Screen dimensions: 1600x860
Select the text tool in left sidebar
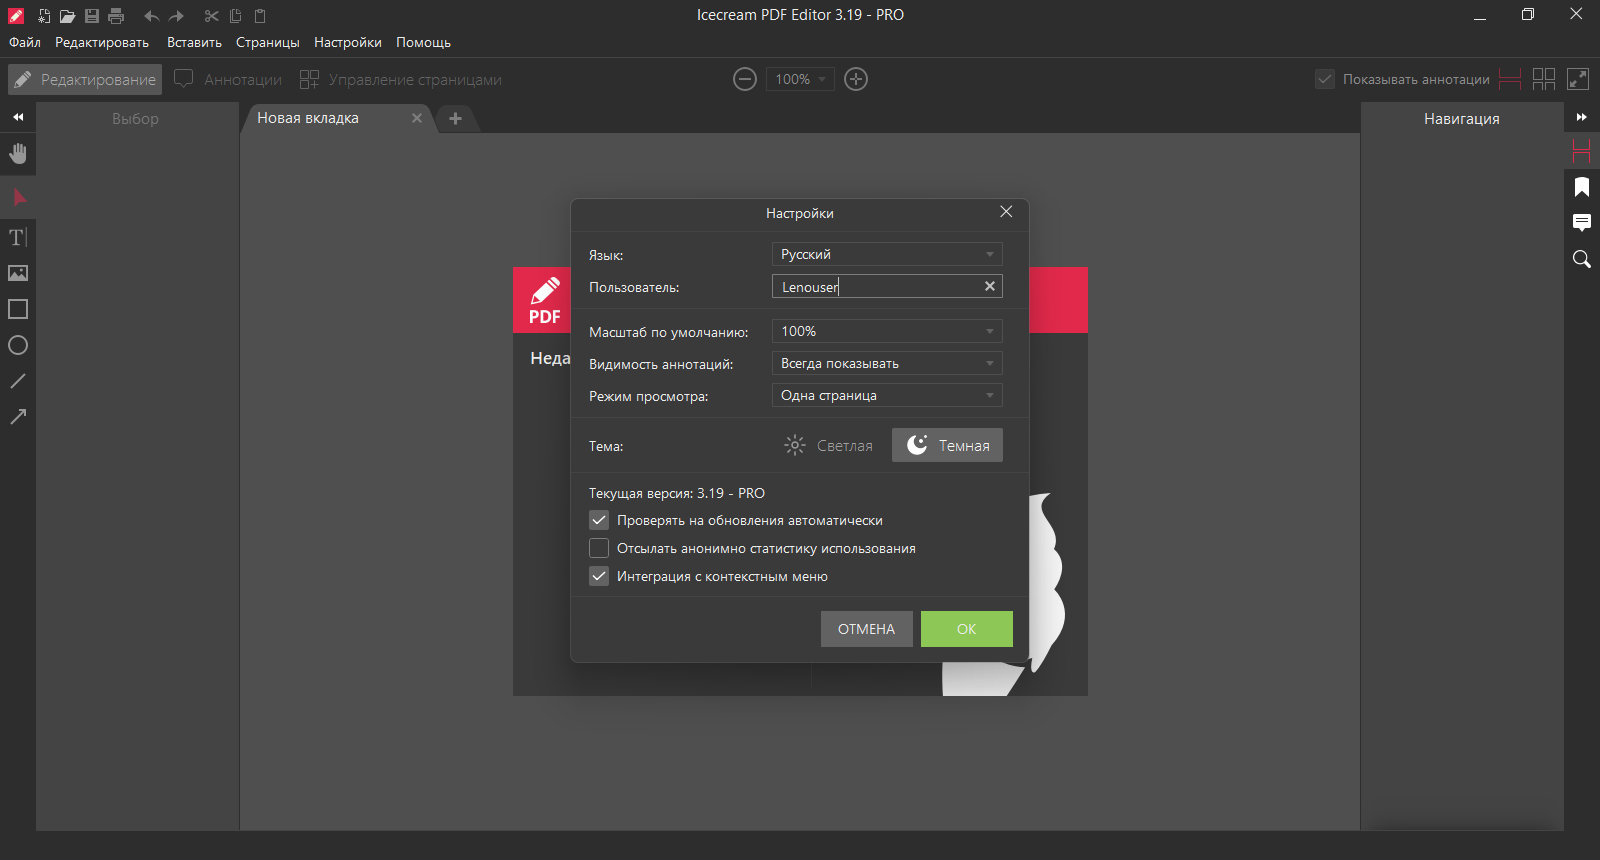pyautogui.click(x=18, y=237)
